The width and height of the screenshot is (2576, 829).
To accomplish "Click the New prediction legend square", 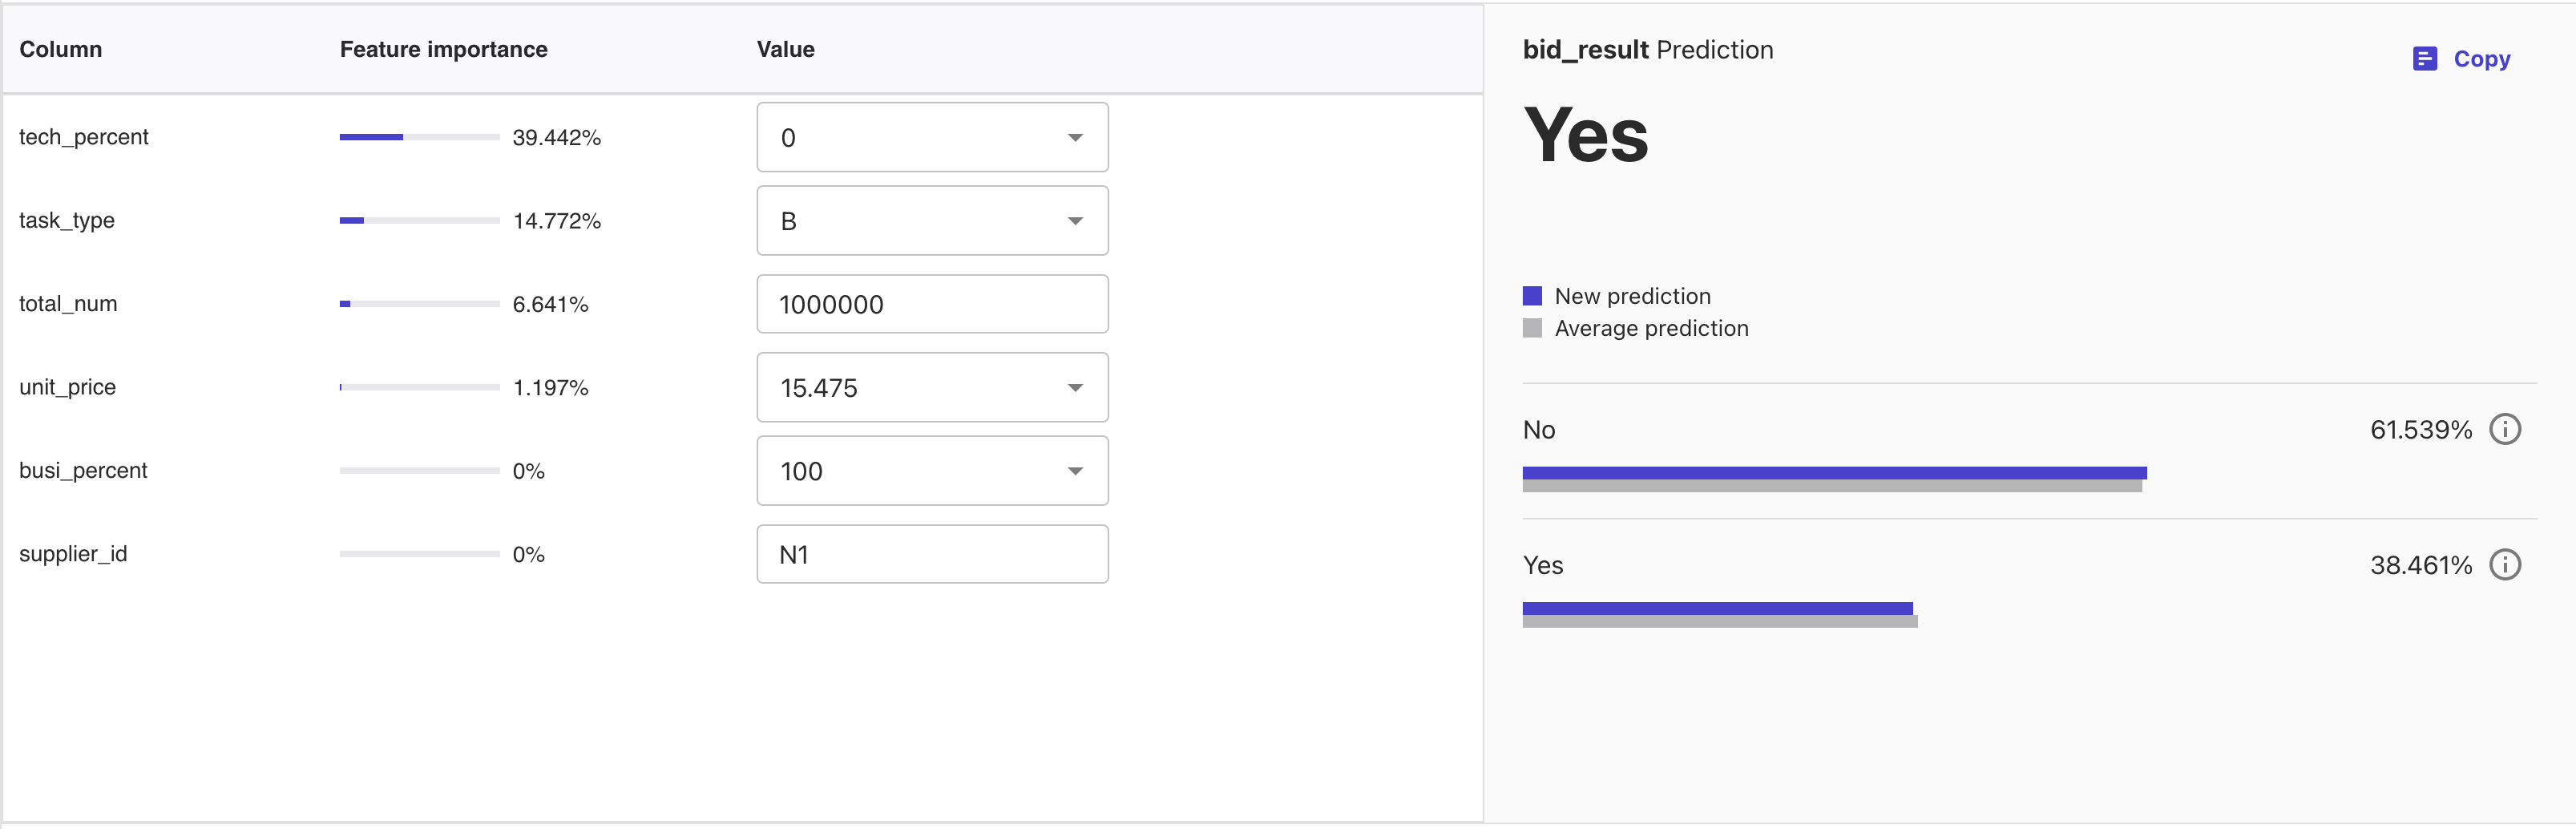I will tap(1532, 296).
